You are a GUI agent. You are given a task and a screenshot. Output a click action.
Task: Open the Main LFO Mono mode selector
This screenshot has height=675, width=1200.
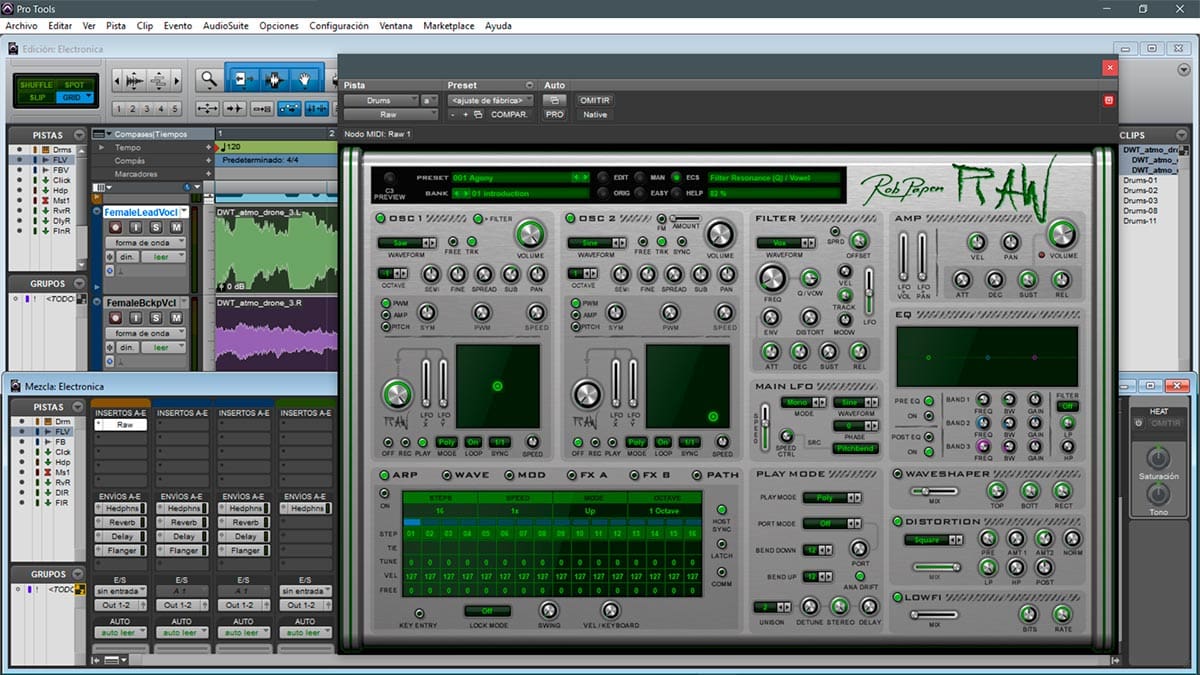click(802, 402)
